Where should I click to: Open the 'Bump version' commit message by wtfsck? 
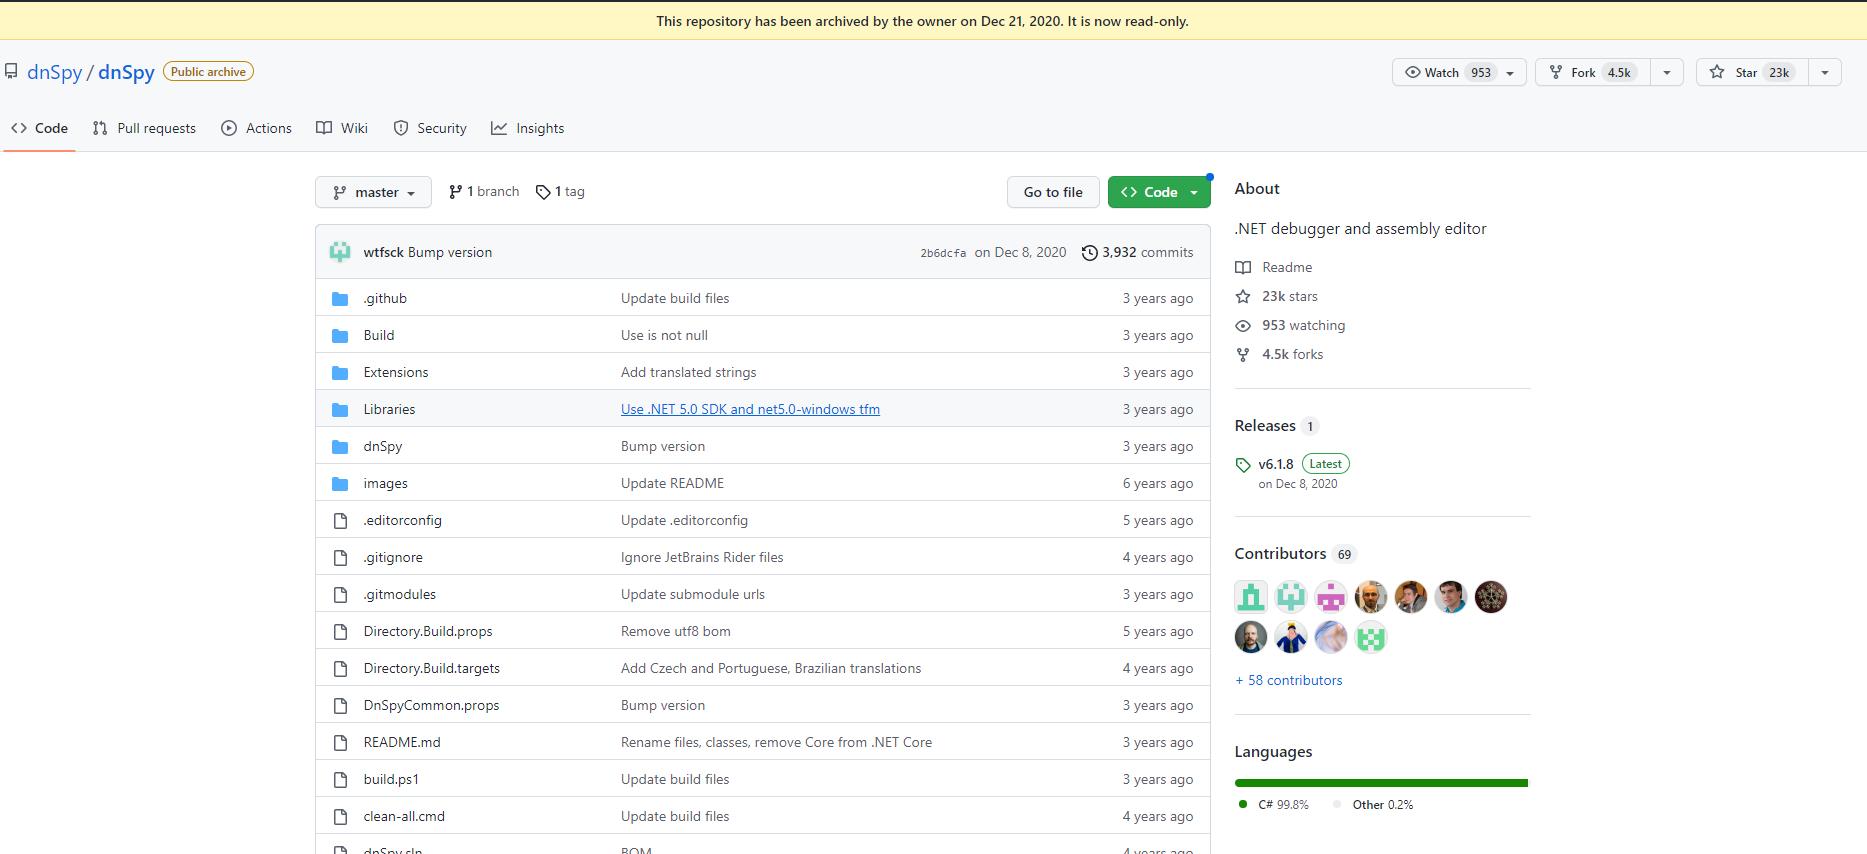(450, 252)
